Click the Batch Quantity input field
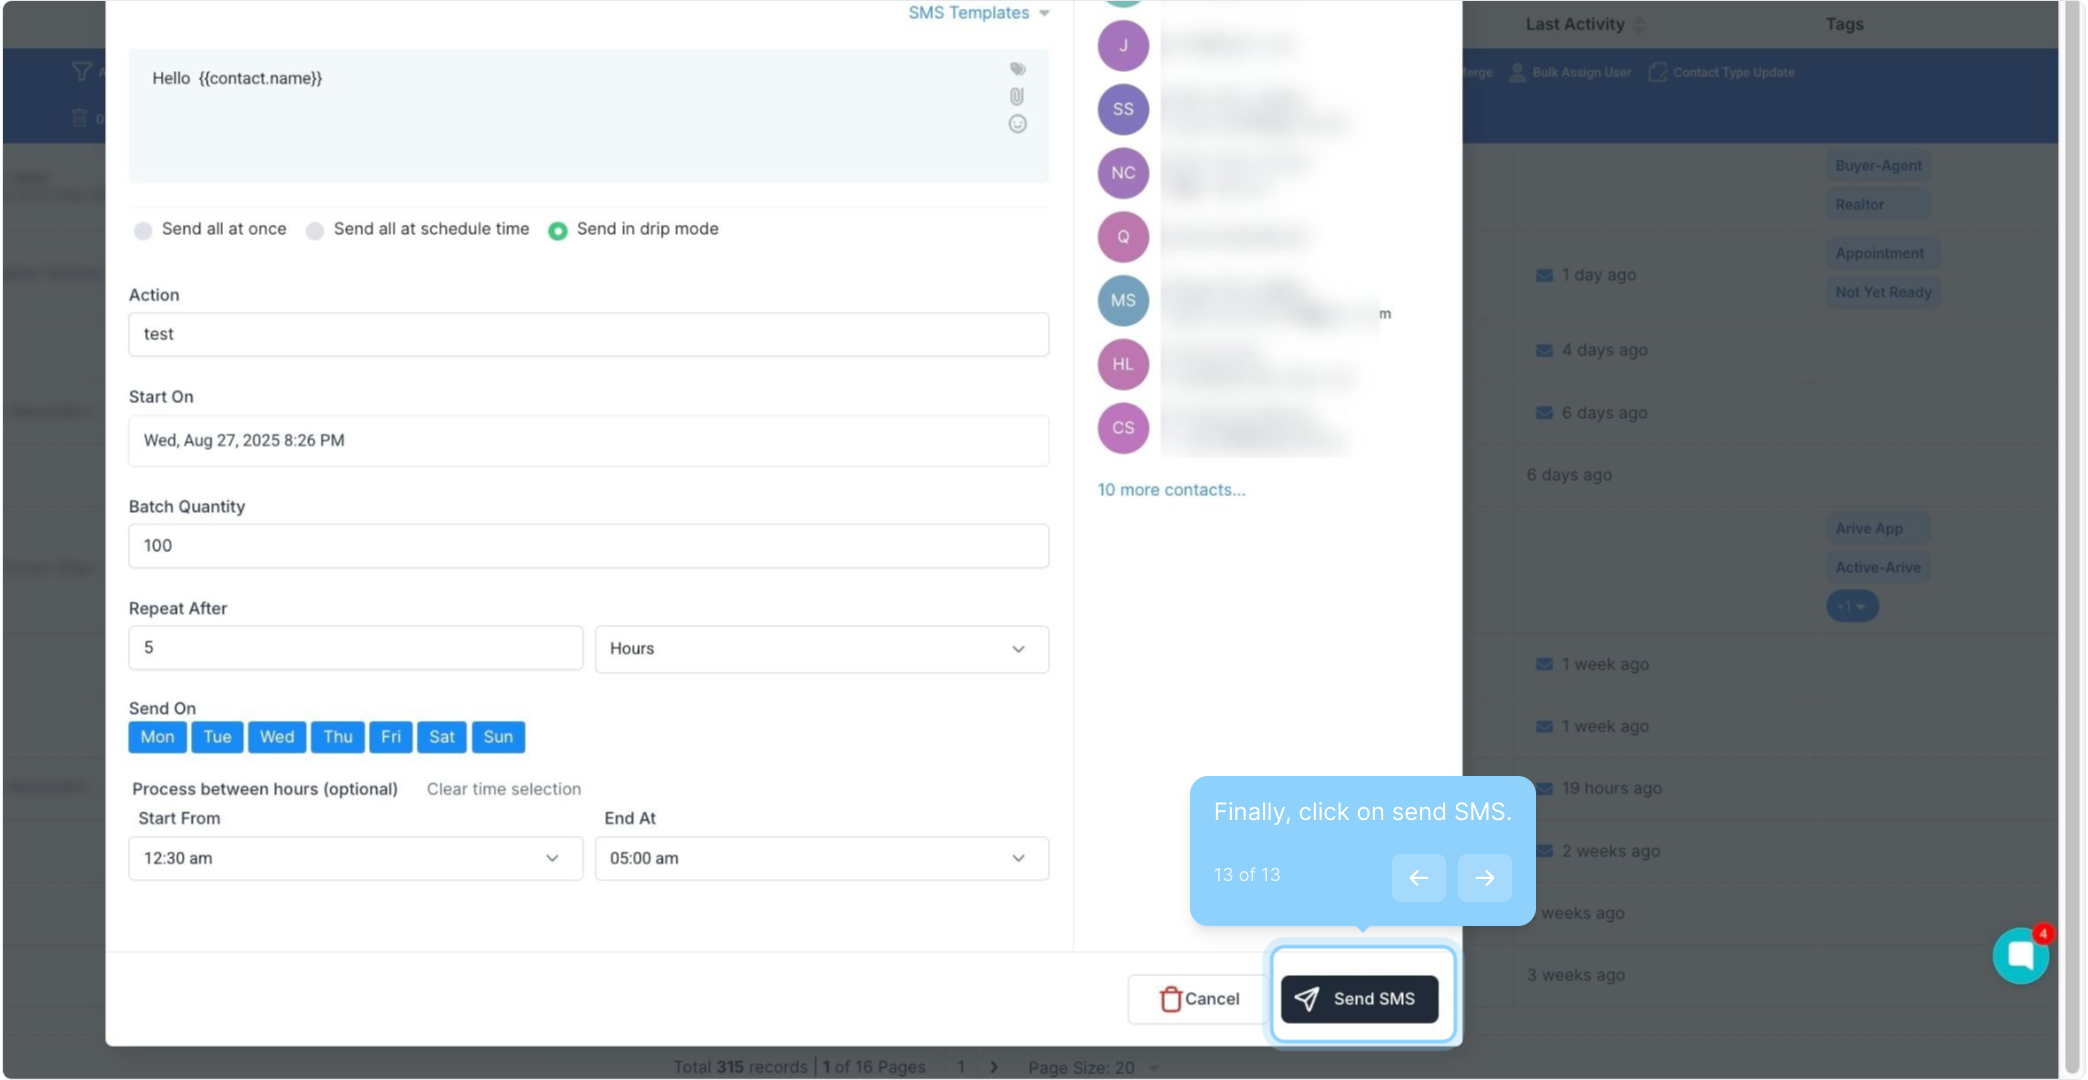Viewport: 2088px width, 1080px height. click(x=588, y=546)
